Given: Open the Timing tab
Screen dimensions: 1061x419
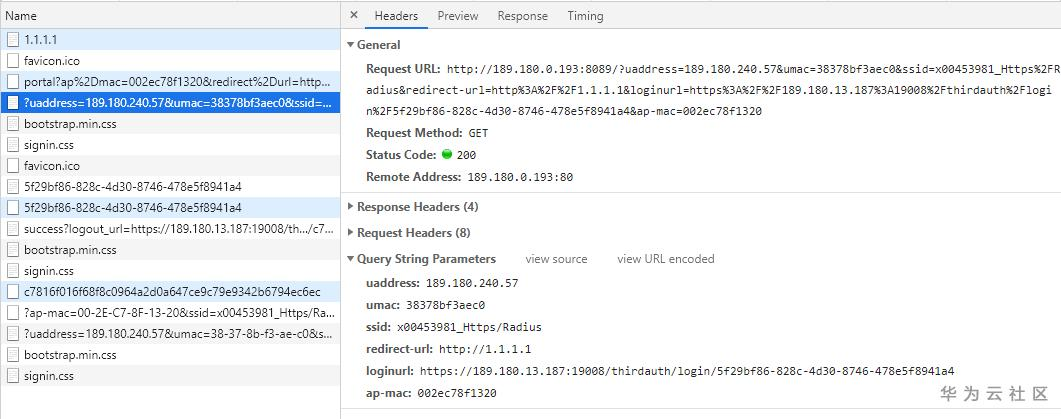Looking at the screenshot, I should pos(585,16).
